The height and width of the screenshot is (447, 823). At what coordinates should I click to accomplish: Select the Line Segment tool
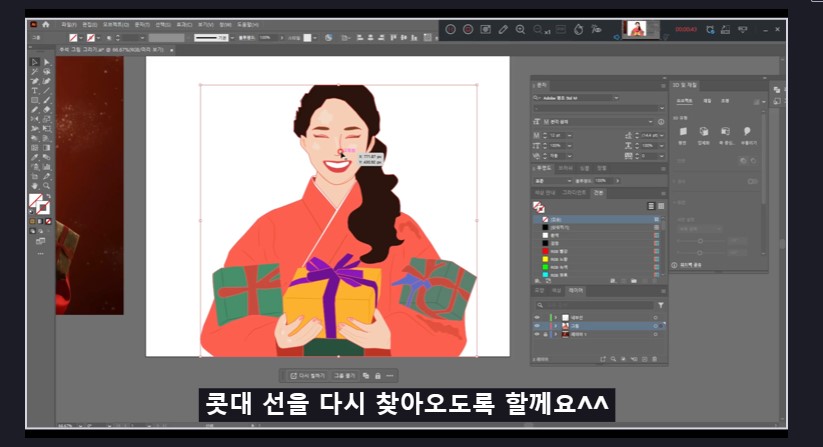47,91
